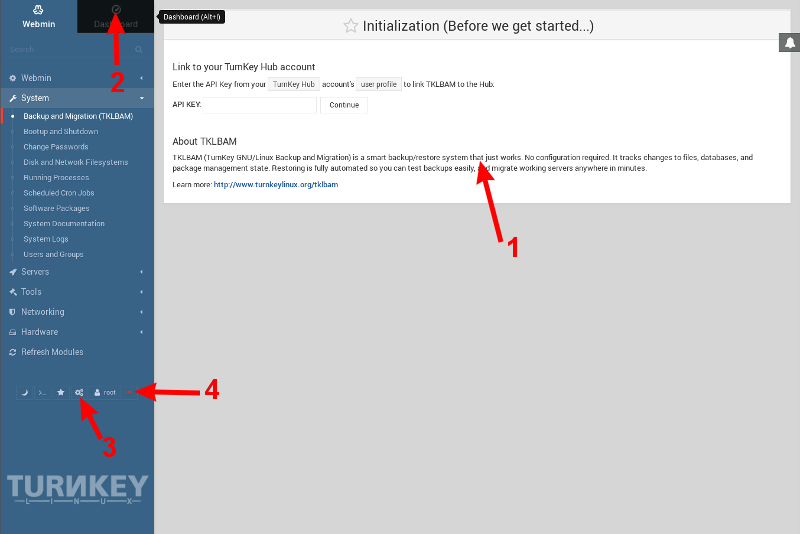
Task: Click the search magnifier icon in sidebar
Action: [139, 49]
